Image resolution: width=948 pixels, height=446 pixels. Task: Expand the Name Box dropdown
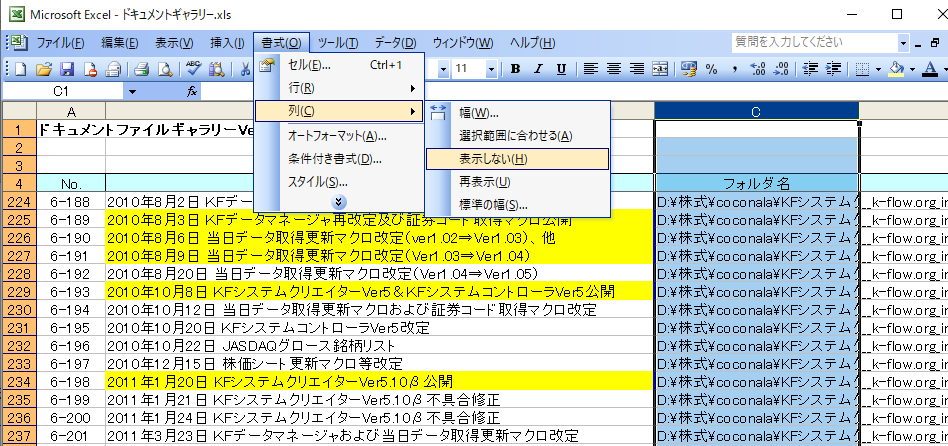click(x=132, y=91)
